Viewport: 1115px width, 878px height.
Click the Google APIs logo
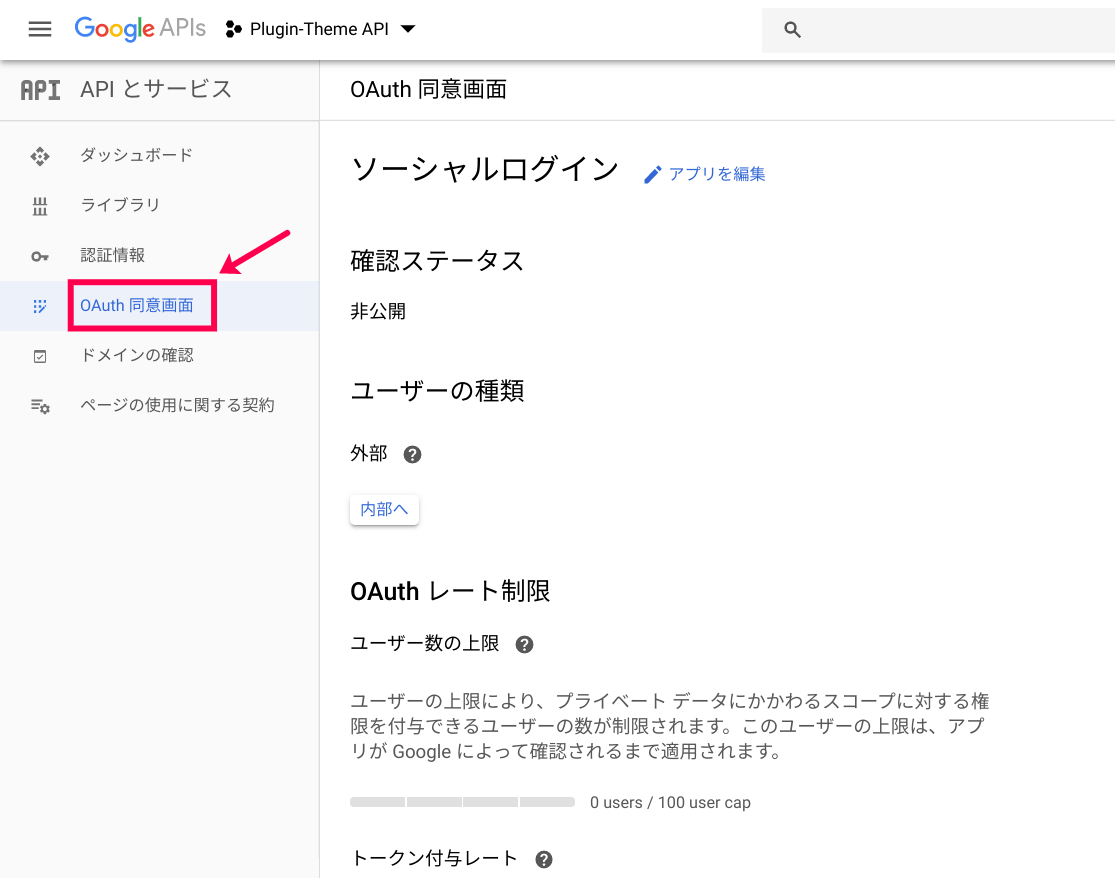coord(140,29)
